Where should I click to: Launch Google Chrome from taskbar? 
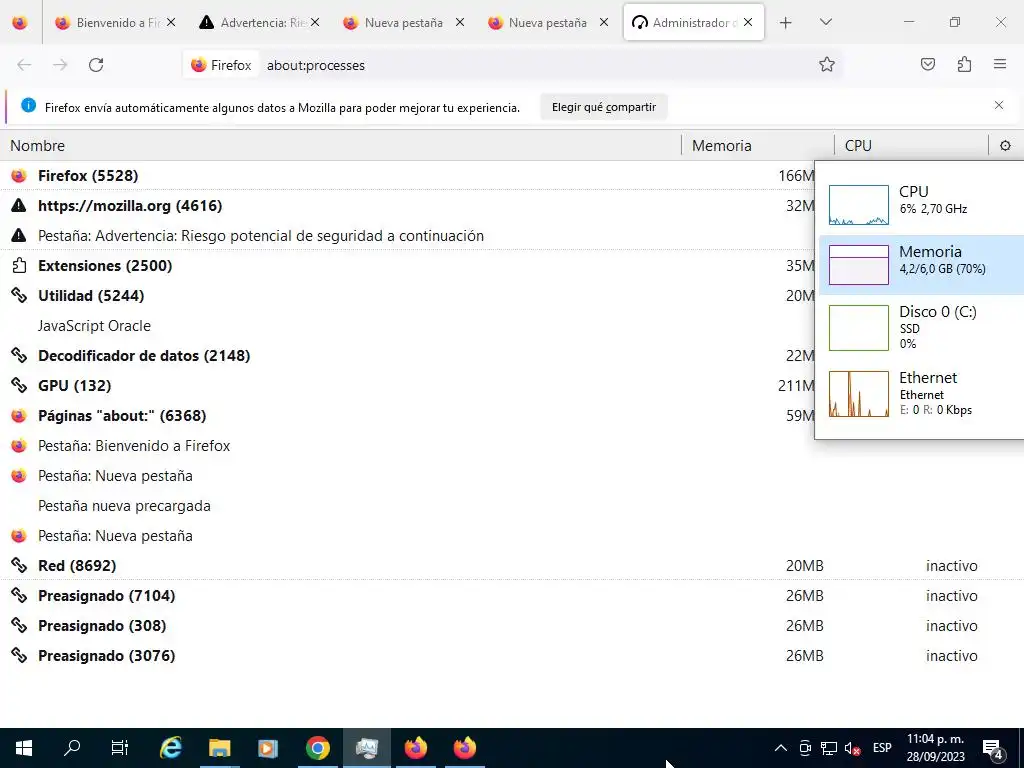click(x=317, y=748)
